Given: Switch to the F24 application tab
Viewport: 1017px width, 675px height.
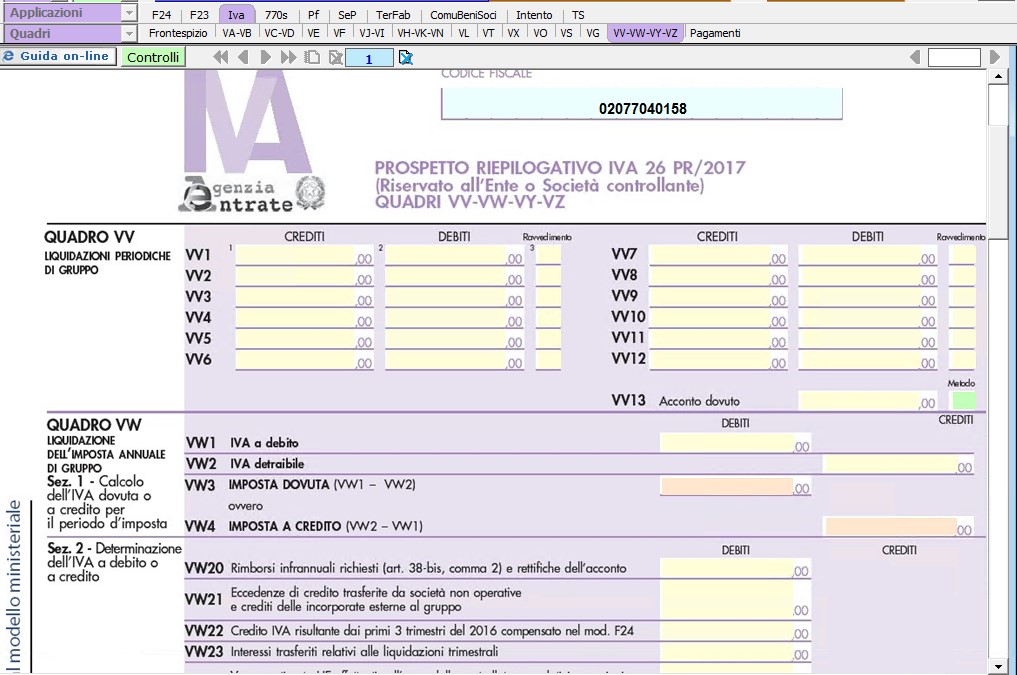Looking at the screenshot, I should [162, 15].
